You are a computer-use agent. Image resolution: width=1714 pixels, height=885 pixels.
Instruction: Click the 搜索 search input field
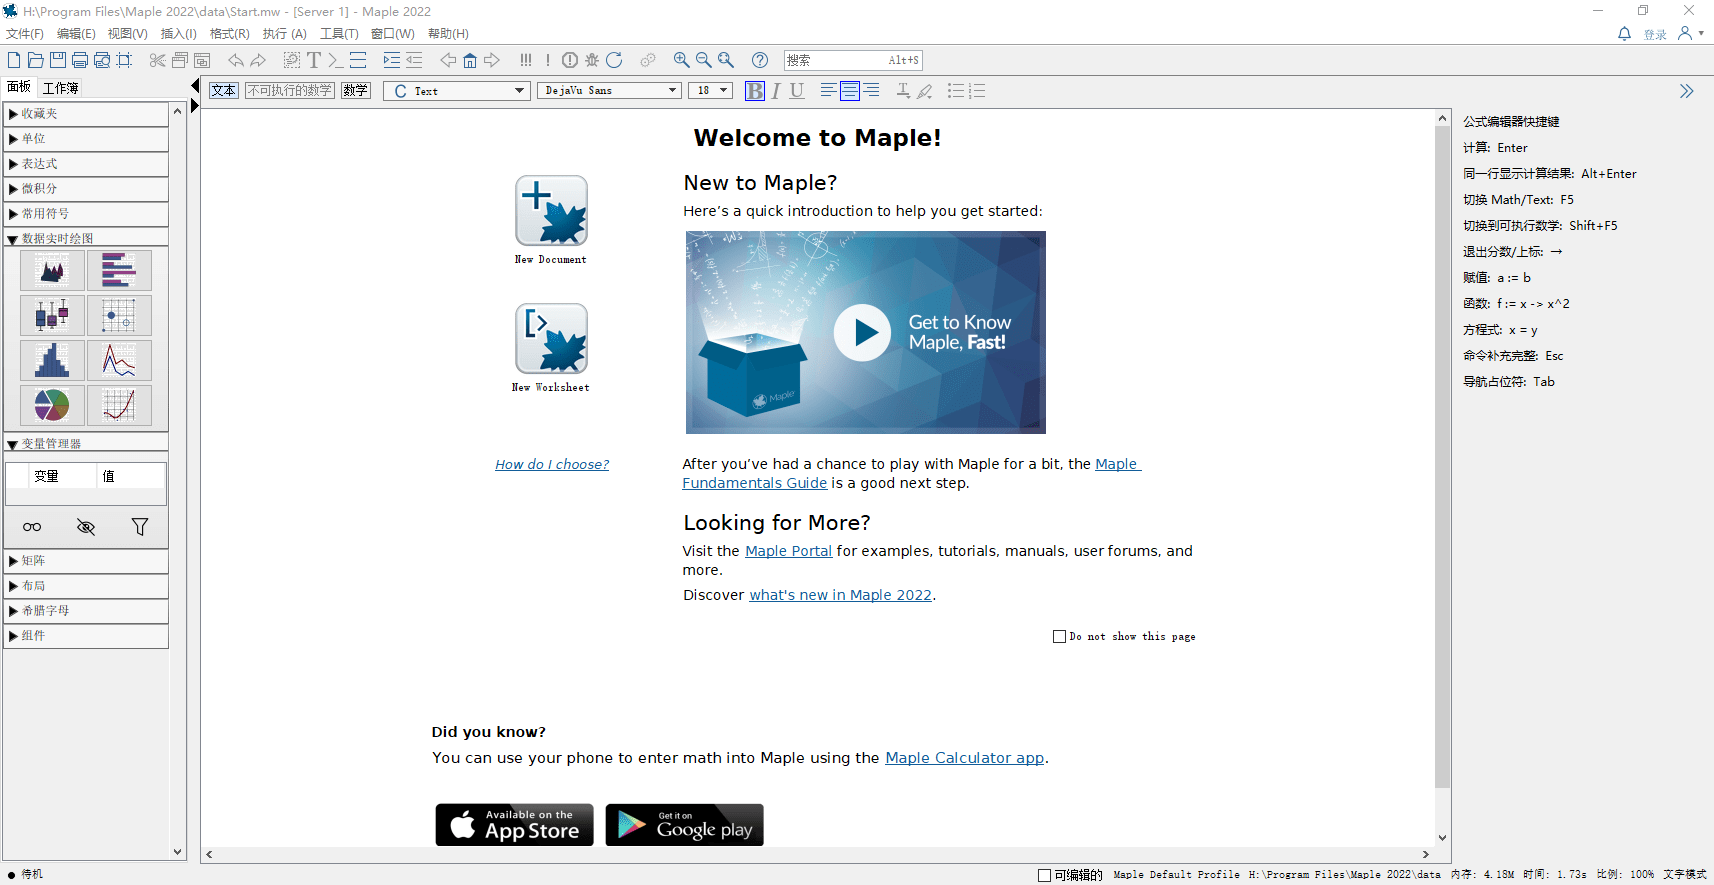click(x=853, y=60)
